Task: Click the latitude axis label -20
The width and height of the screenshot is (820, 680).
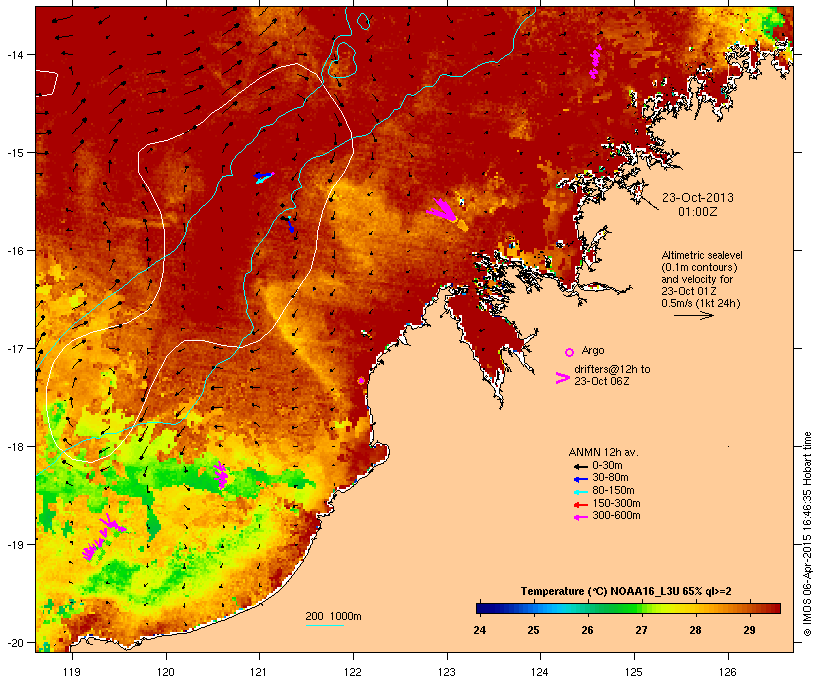Action: [15, 643]
